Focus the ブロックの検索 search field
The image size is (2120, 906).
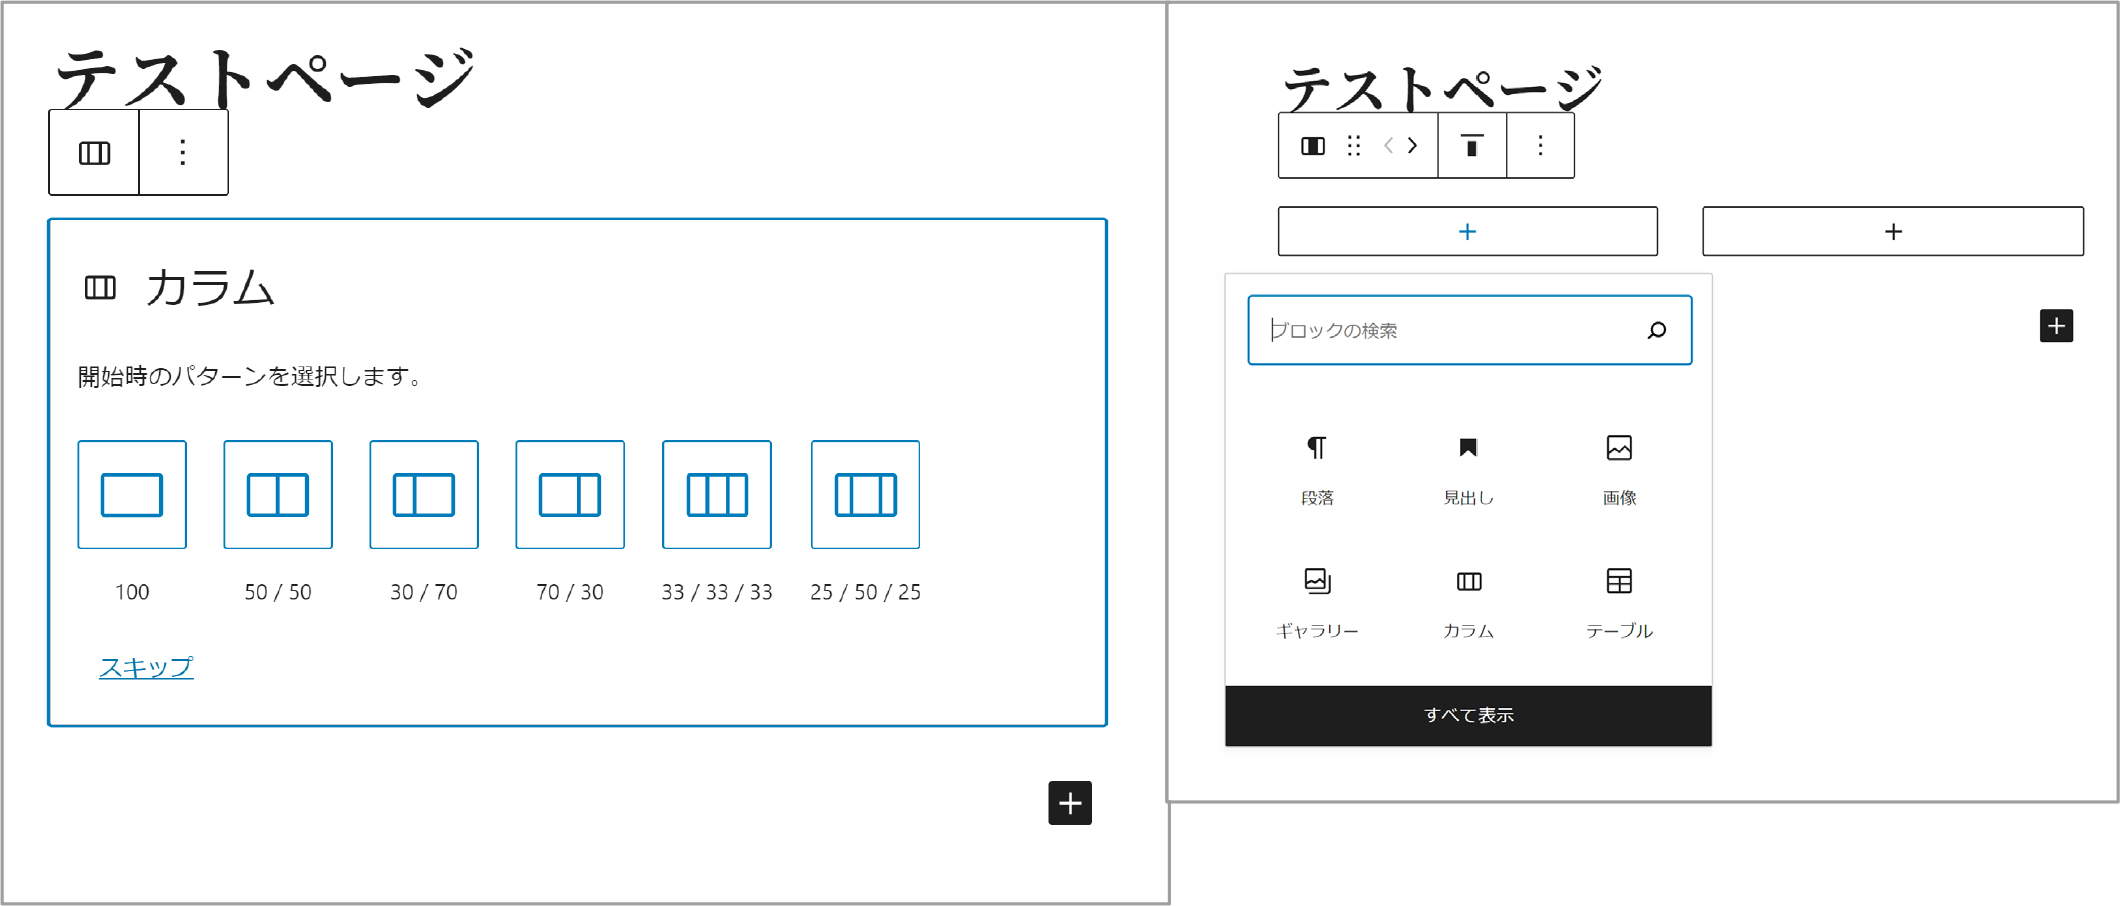tap(1450, 331)
